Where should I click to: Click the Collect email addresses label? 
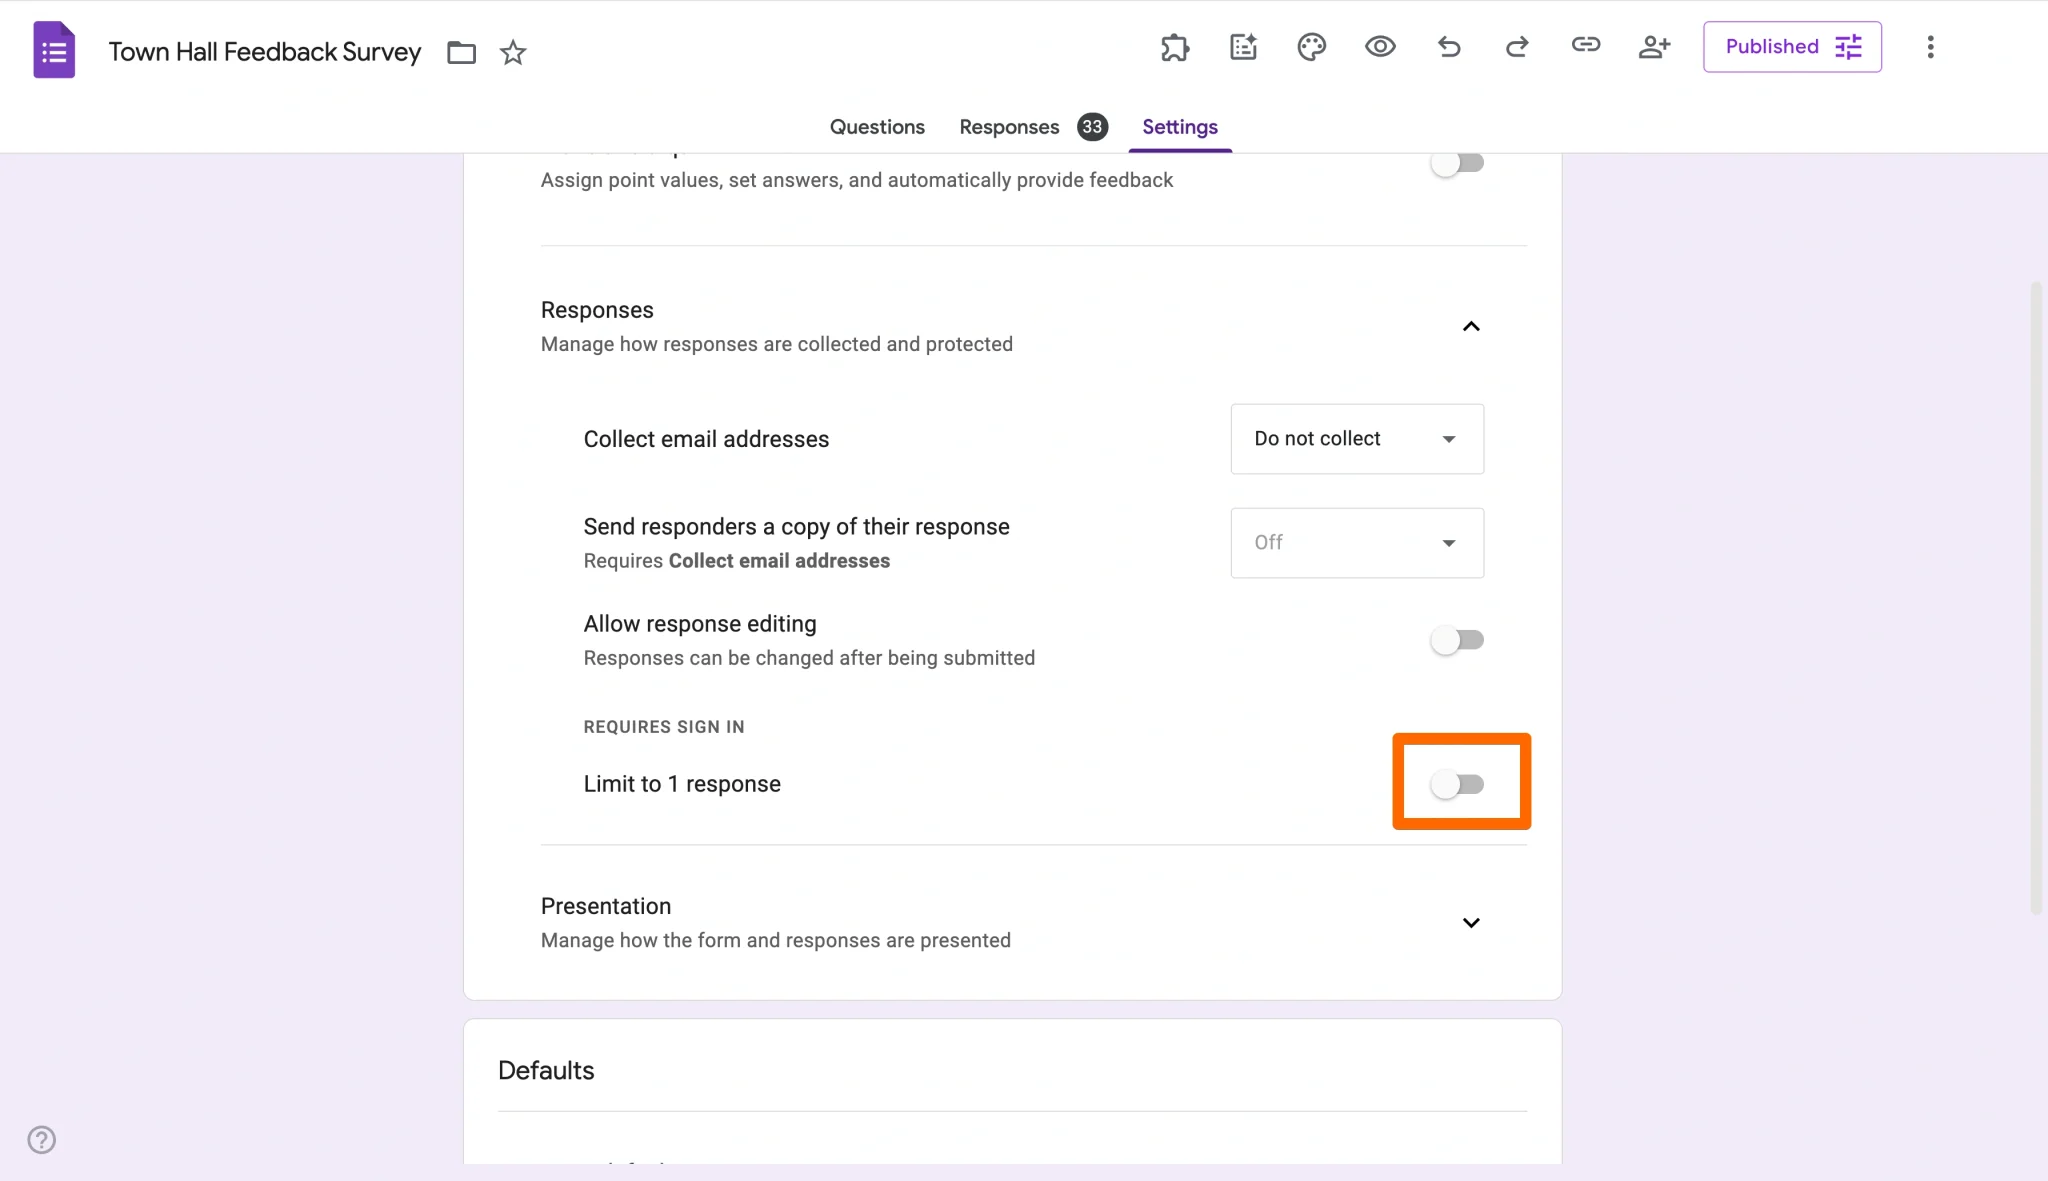(x=706, y=439)
